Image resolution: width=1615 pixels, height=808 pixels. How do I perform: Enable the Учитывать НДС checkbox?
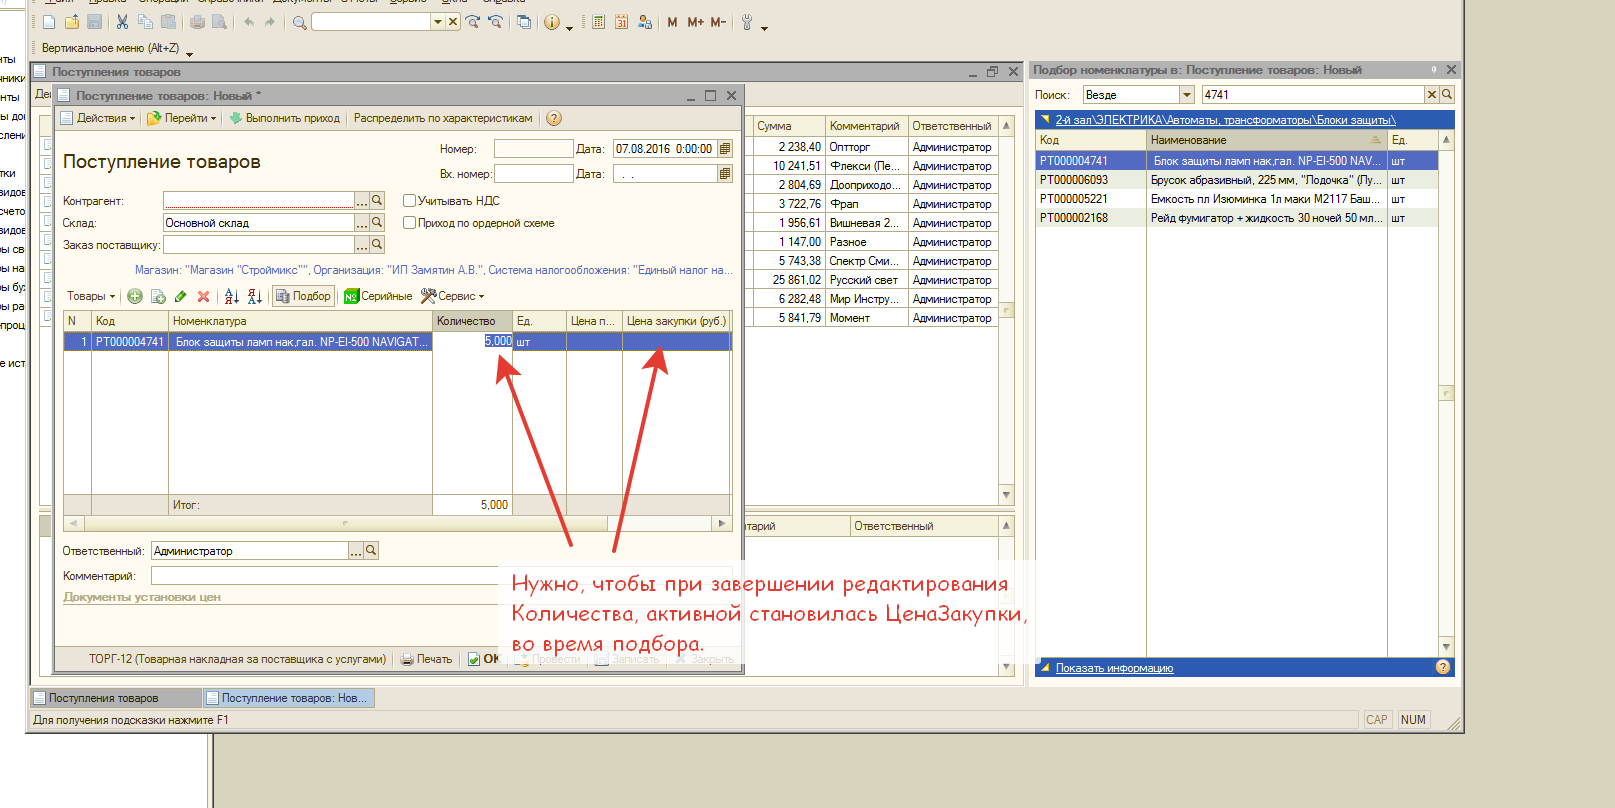(x=409, y=201)
